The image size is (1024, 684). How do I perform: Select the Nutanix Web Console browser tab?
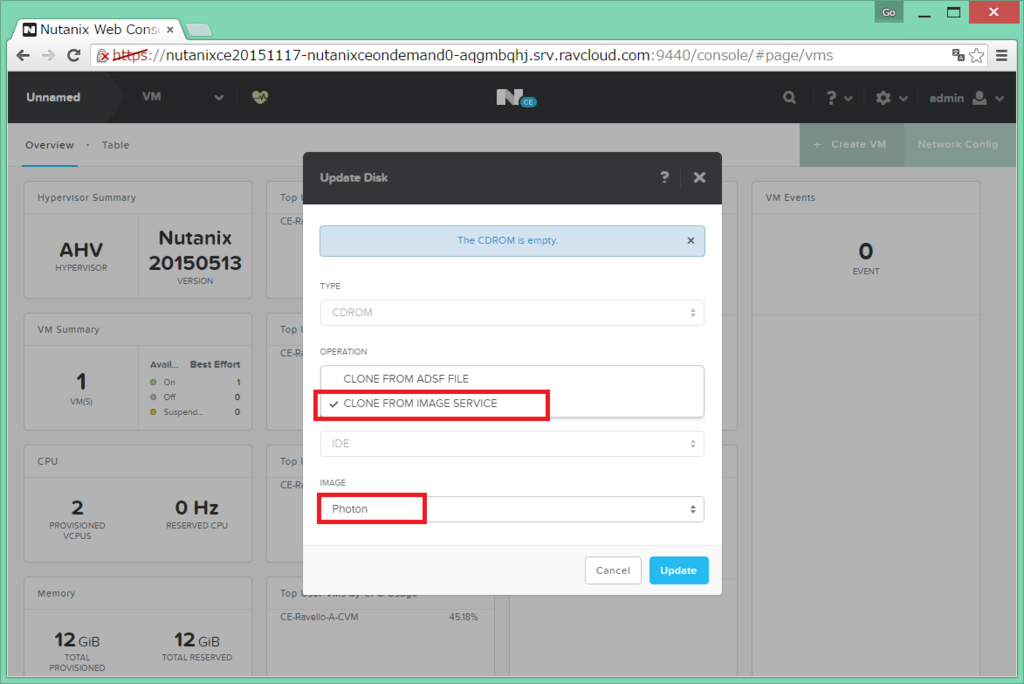click(98, 29)
